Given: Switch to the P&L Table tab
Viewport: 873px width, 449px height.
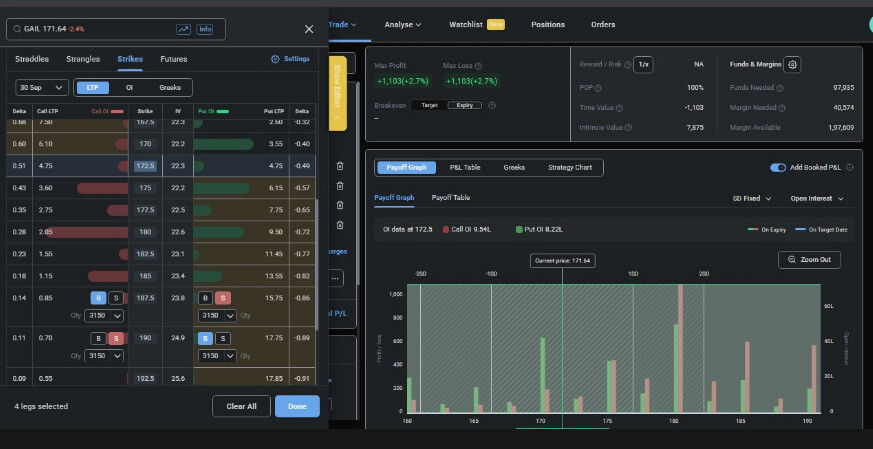Looking at the screenshot, I should coord(465,167).
